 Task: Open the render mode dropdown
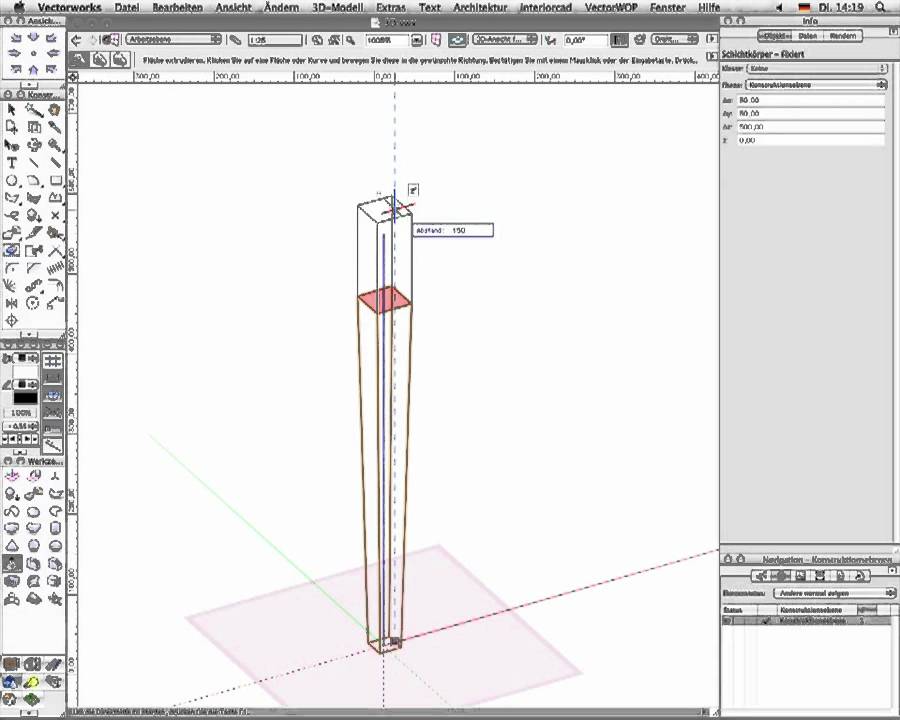coord(674,40)
